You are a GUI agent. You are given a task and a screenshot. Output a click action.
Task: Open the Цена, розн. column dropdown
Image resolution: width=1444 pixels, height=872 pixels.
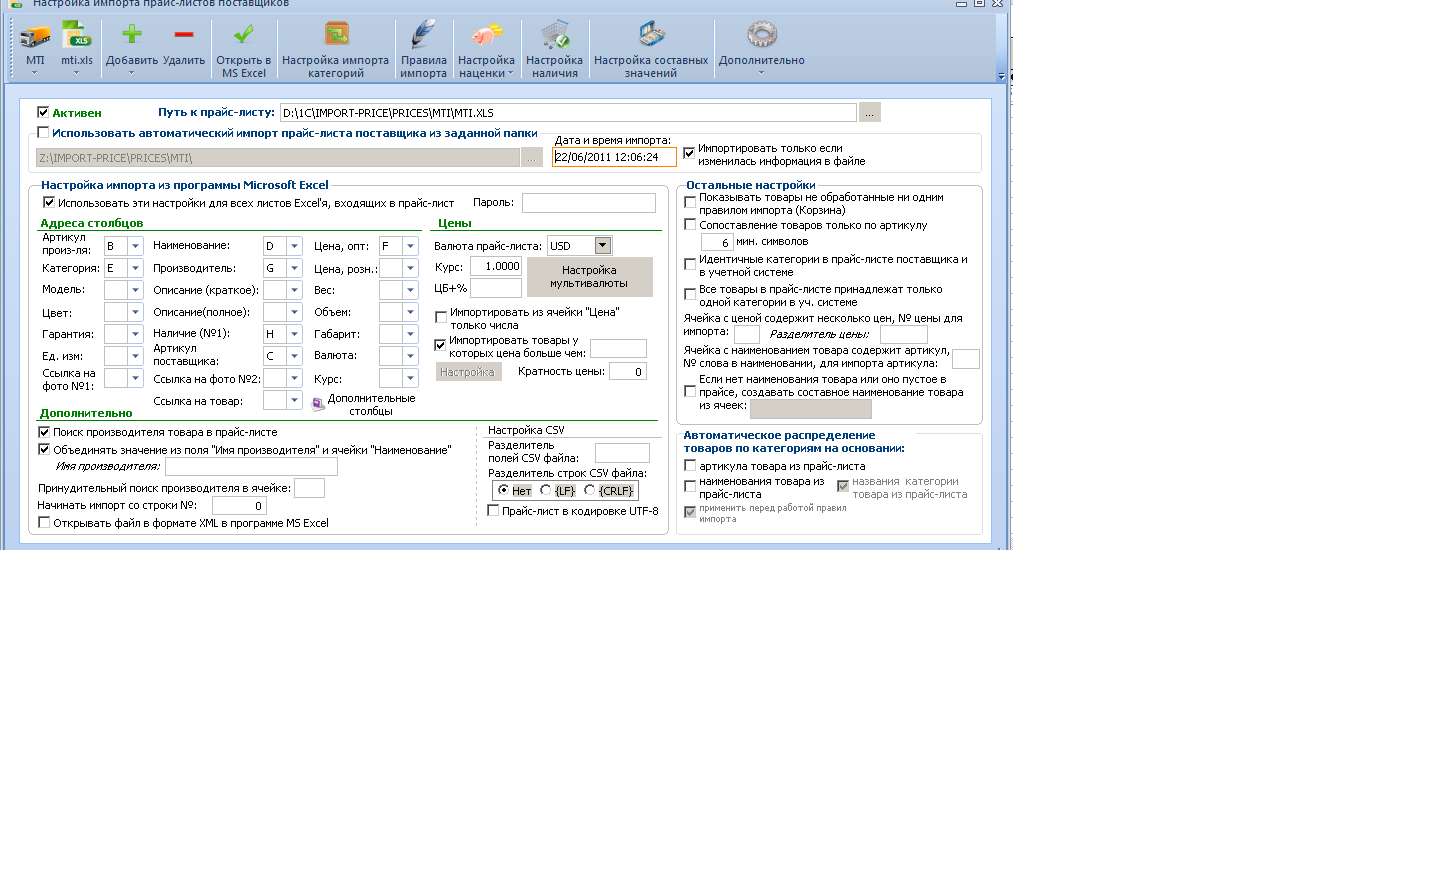point(410,268)
